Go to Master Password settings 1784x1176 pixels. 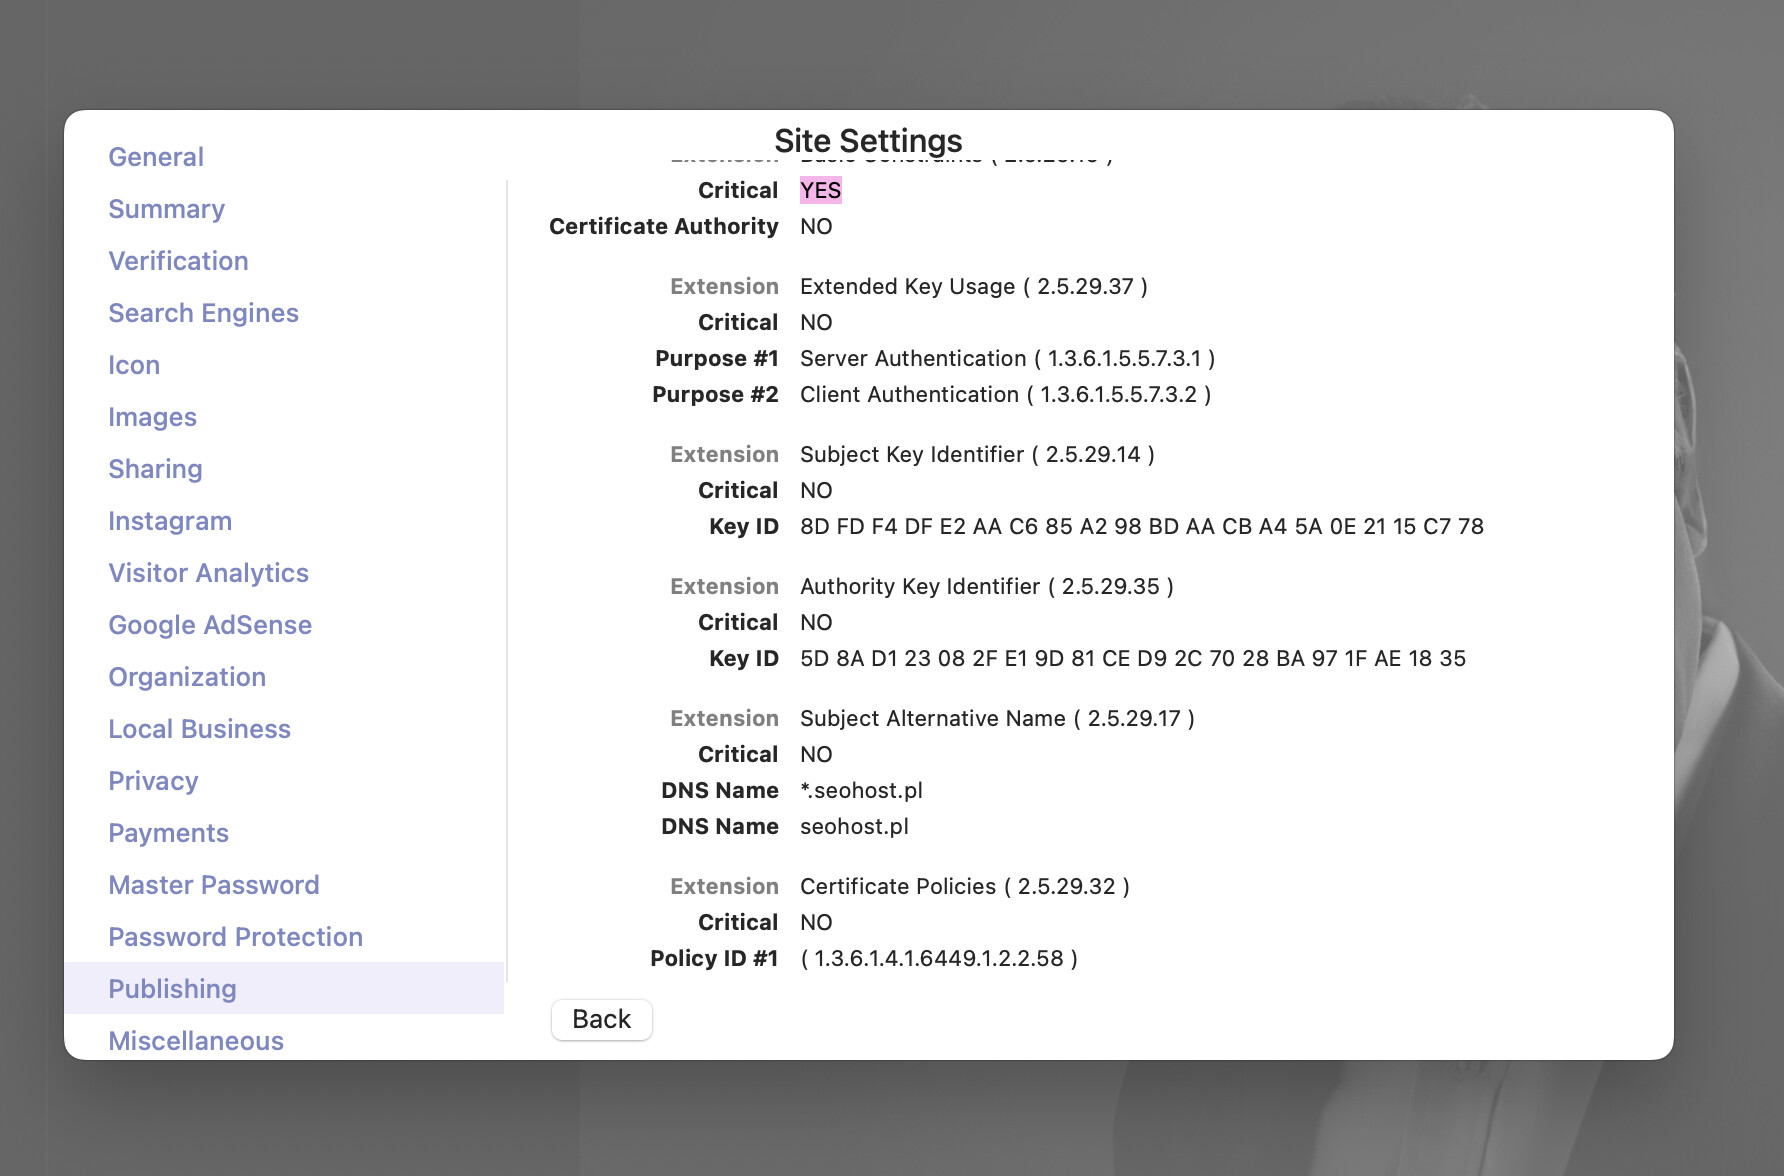pos(214,885)
